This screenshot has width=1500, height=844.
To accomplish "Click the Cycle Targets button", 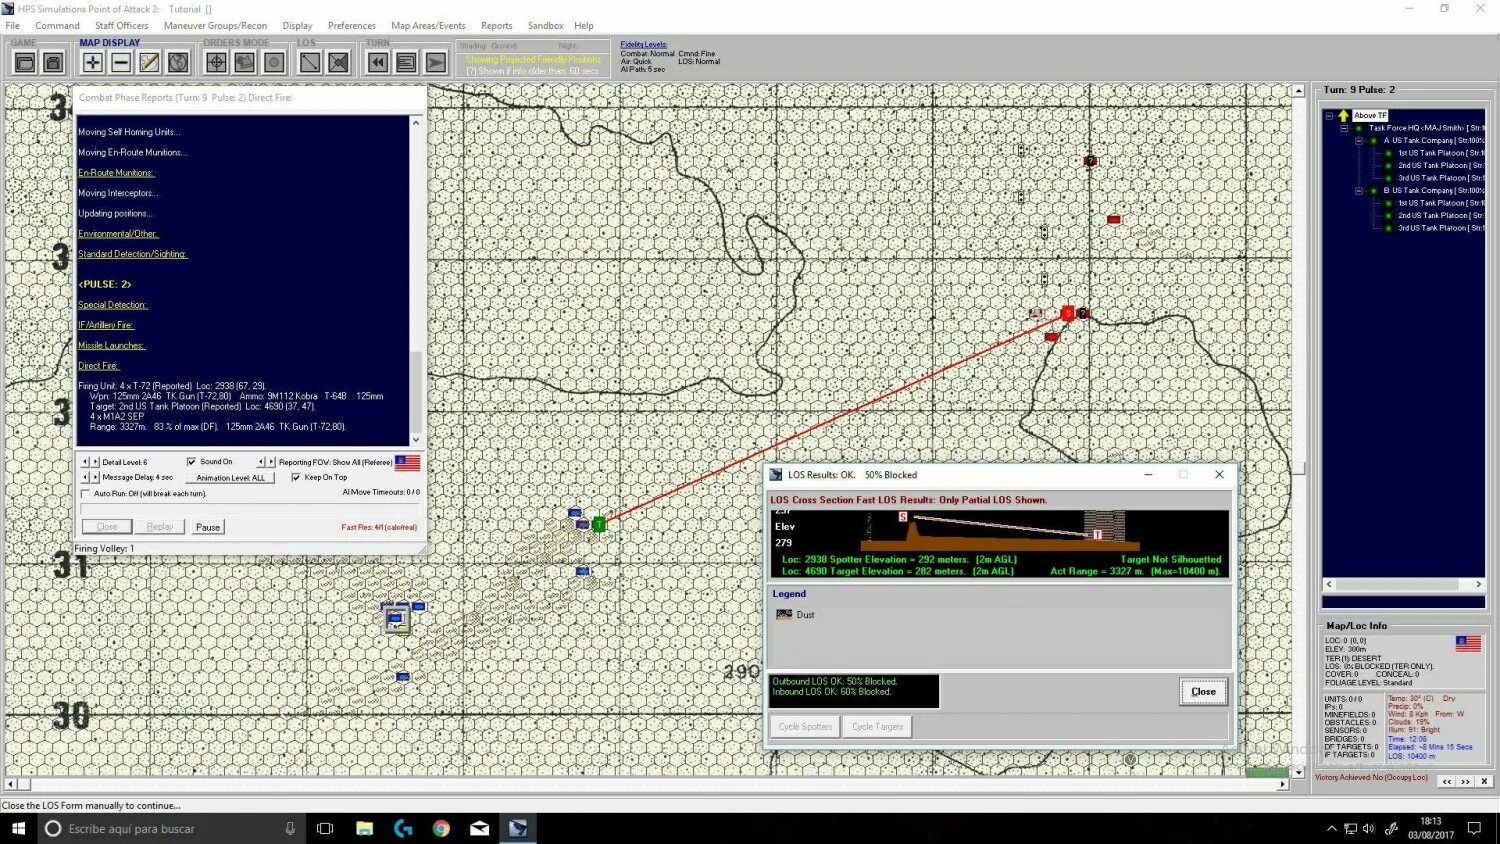I will [x=877, y=727].
